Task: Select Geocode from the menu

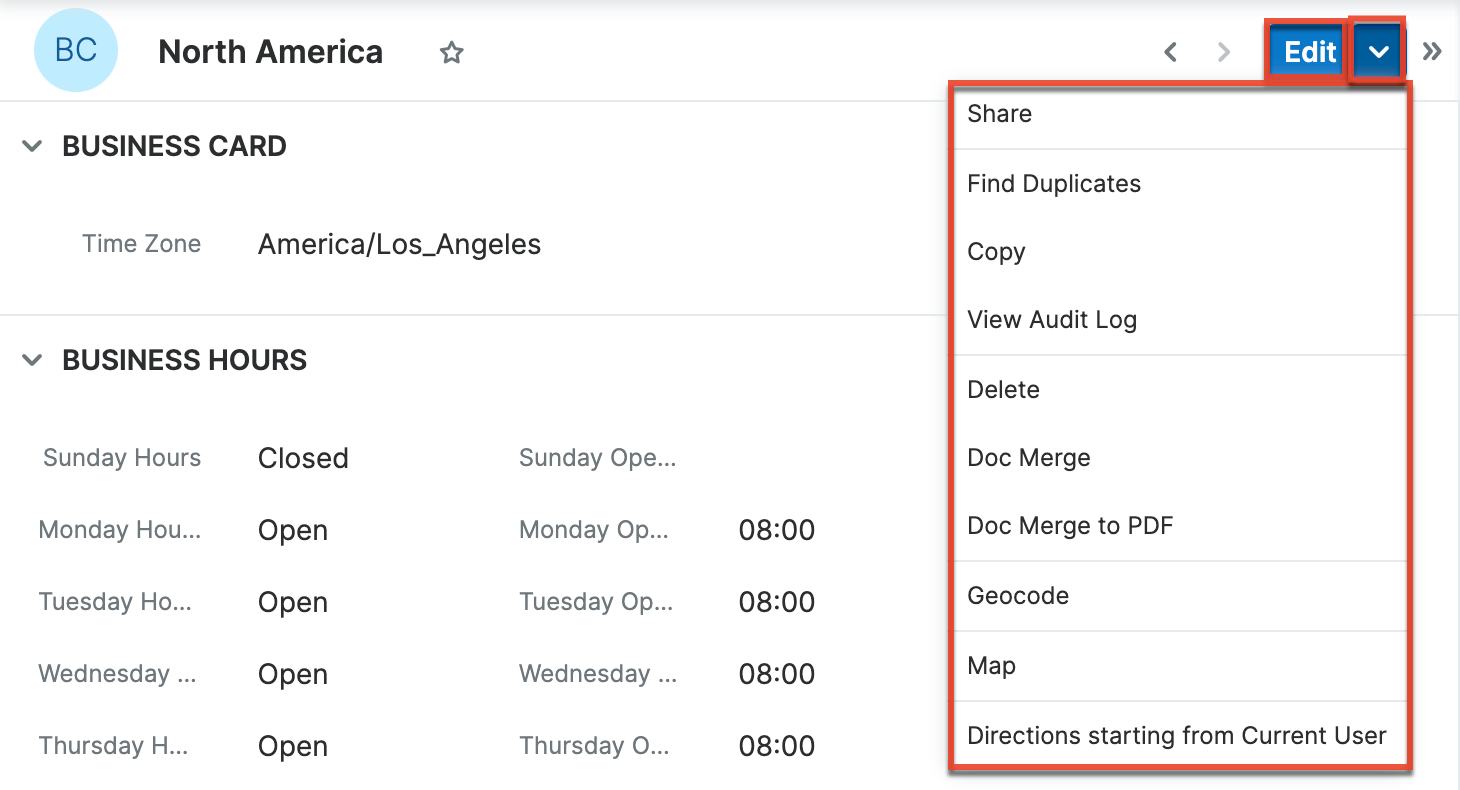Action: 1018,596
